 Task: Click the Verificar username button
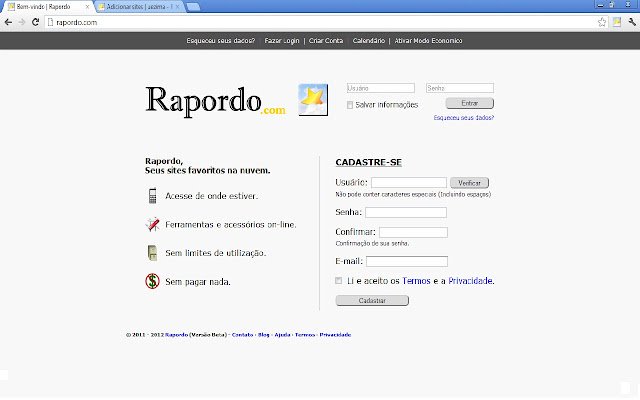[x=469, y=183]
